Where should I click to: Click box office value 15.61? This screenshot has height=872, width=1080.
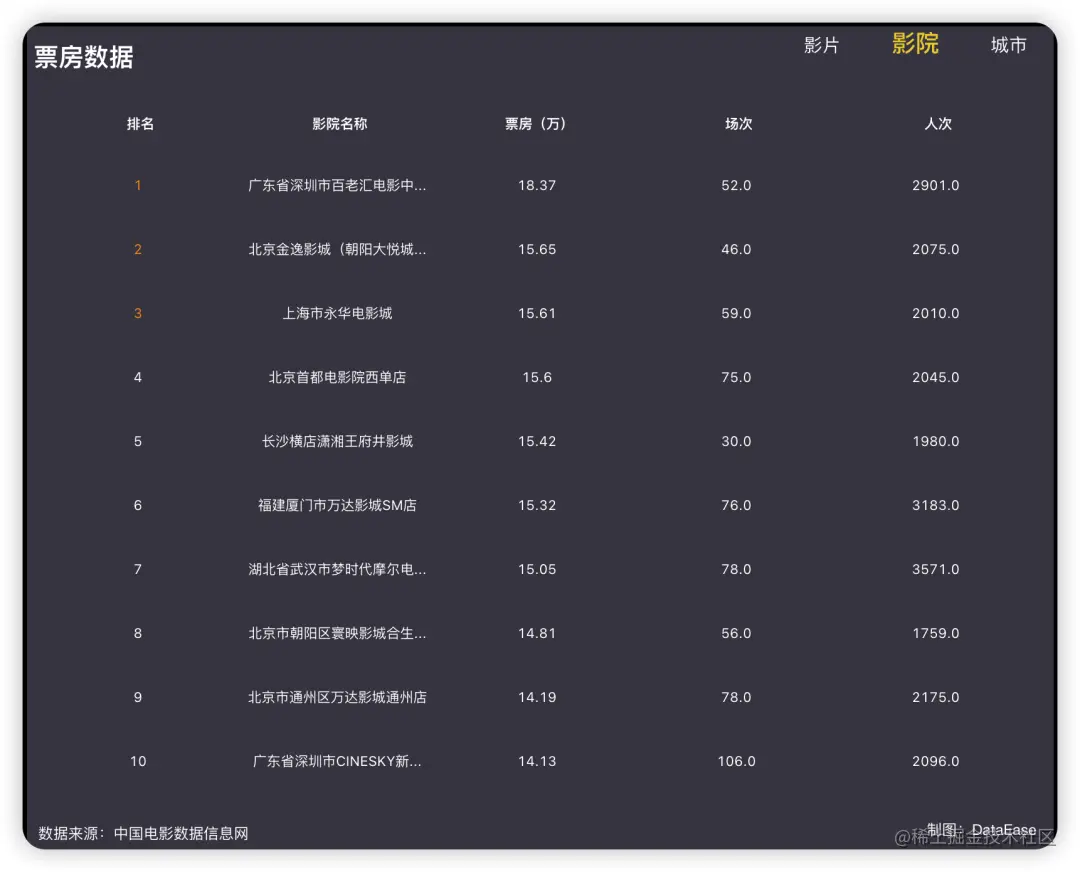click(x=537, y=313)
